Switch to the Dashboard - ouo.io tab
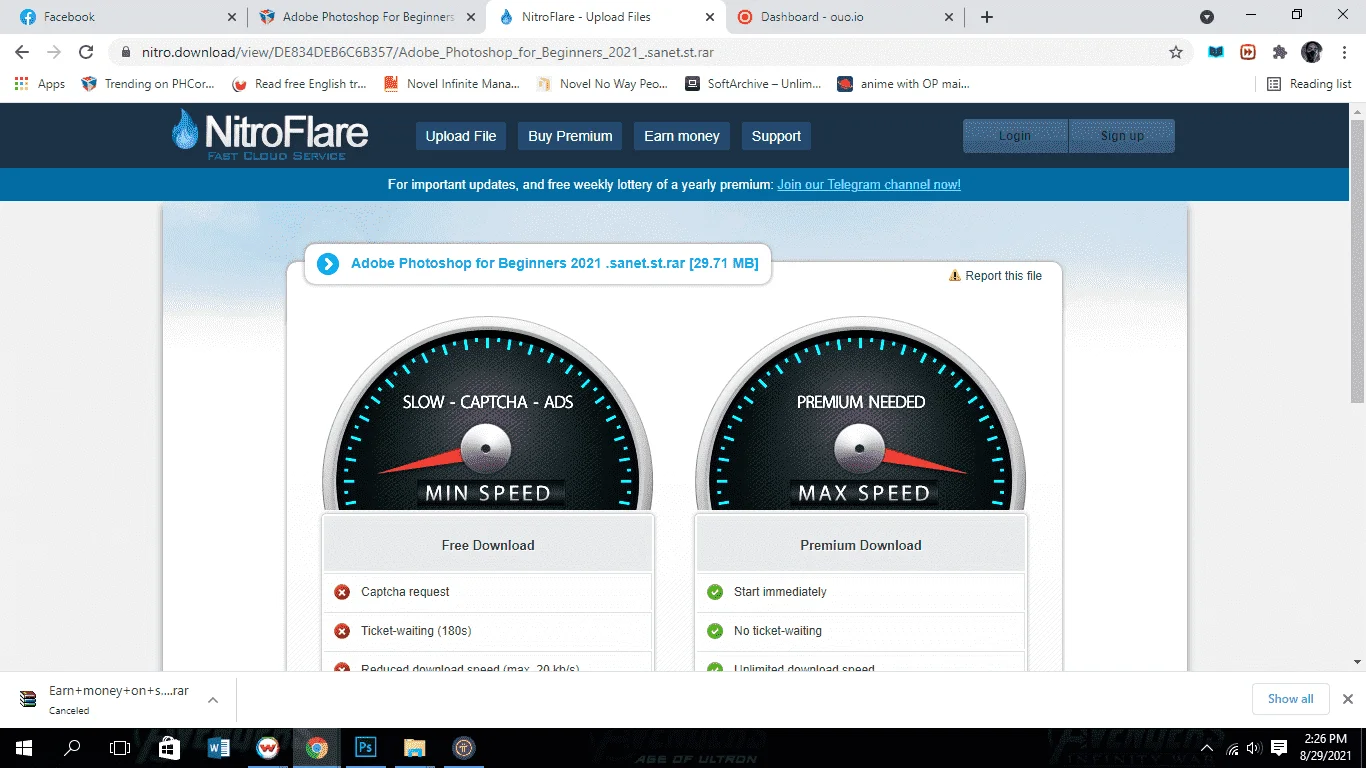The height and width of the screenshot is (768, 1366). coord(845,17)
